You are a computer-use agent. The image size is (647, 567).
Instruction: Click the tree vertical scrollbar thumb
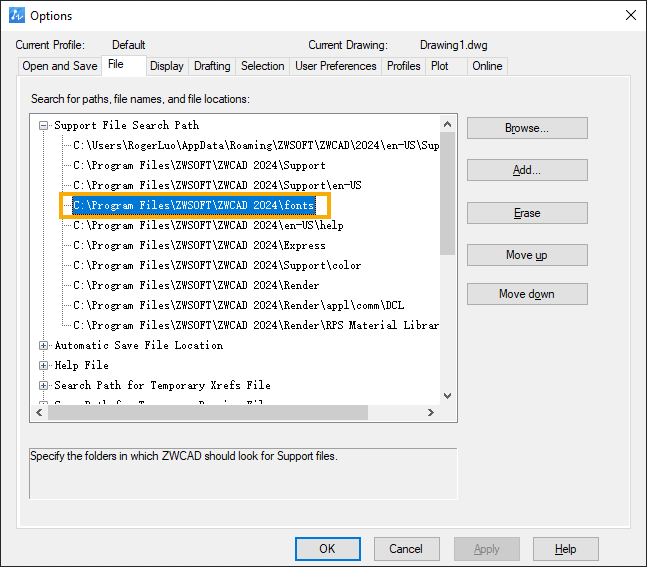coord(447,193)
